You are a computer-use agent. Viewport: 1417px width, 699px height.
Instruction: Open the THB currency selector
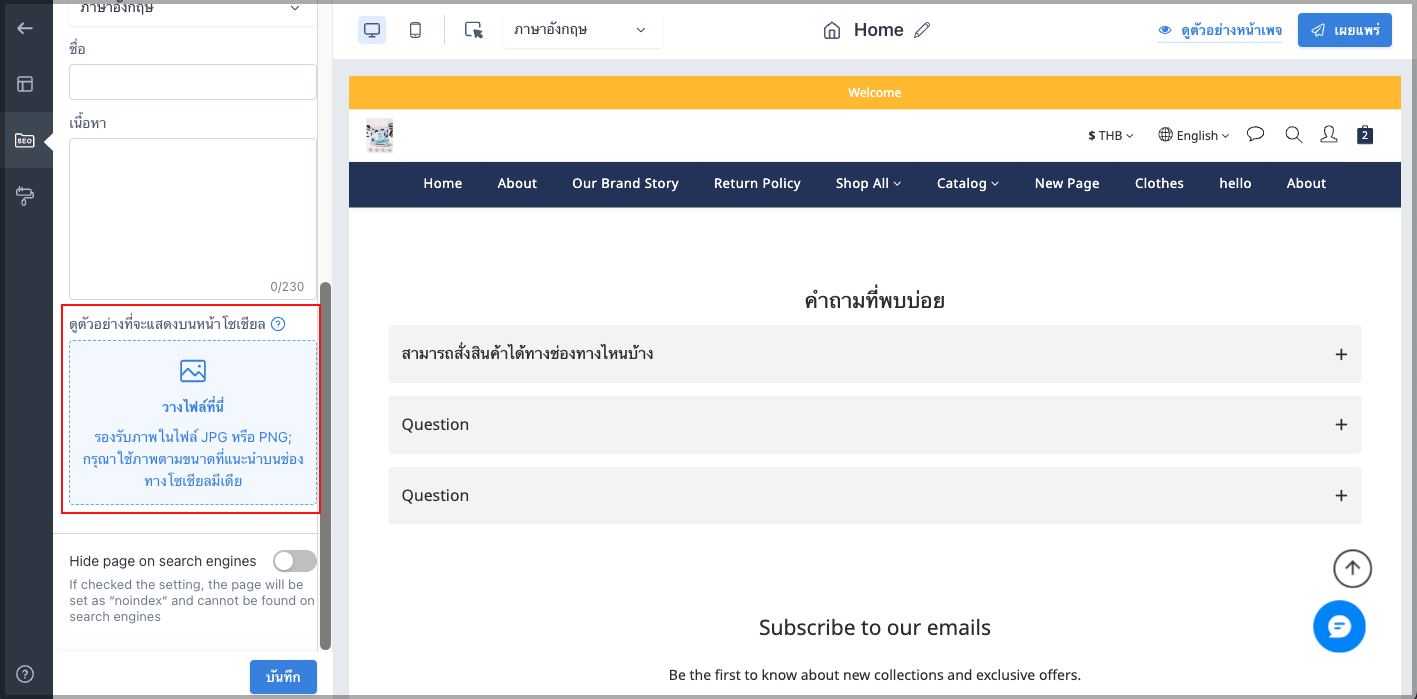[1111, 135]
